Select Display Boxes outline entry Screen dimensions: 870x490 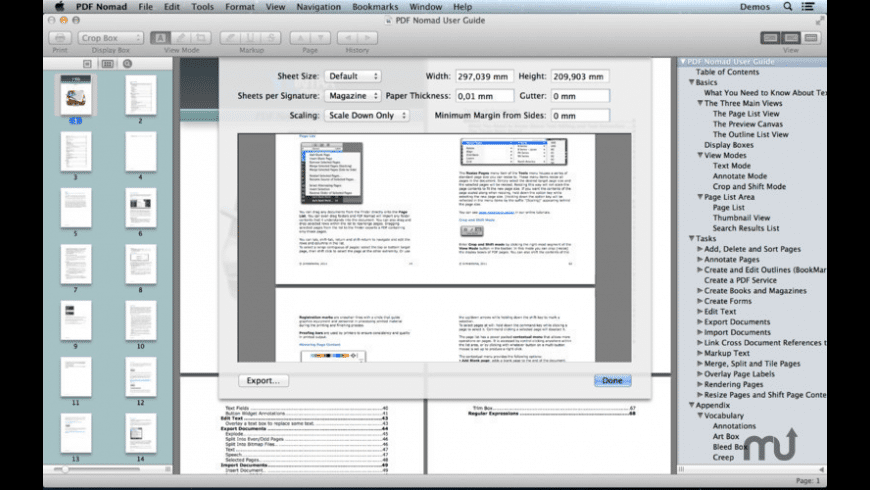click(x=729, y=145)
